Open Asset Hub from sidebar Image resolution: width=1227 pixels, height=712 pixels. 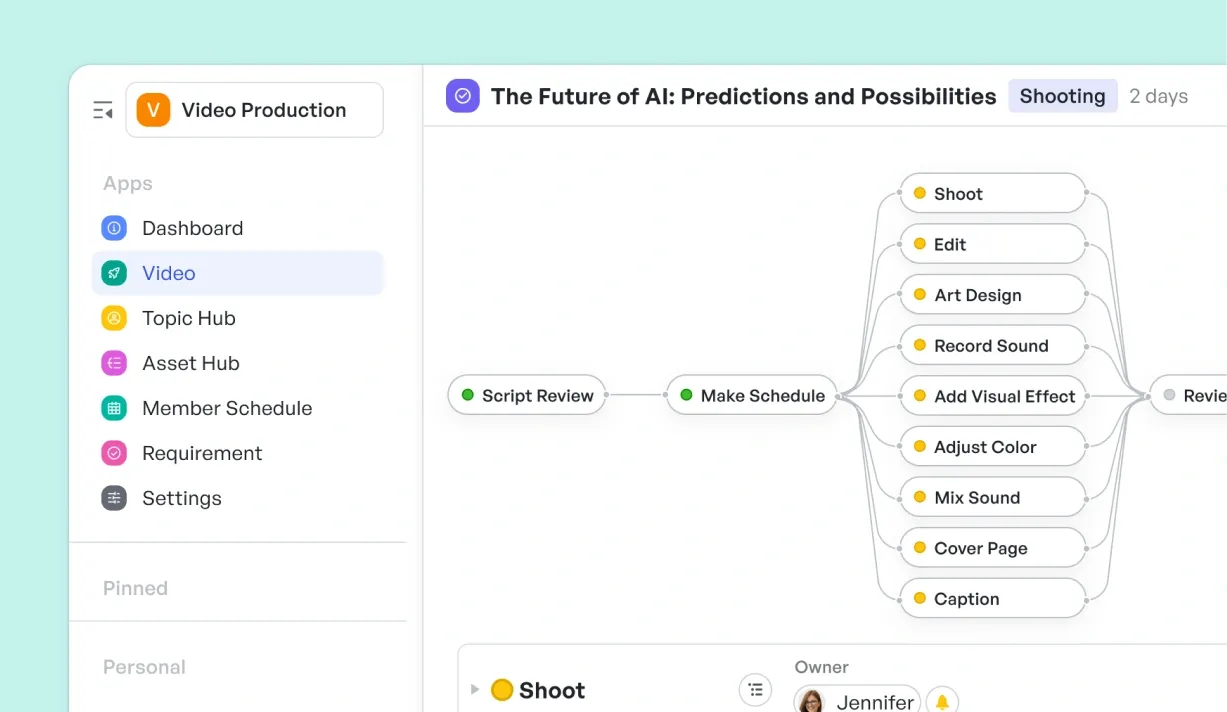pyautogui.click(x=237, y=363)
